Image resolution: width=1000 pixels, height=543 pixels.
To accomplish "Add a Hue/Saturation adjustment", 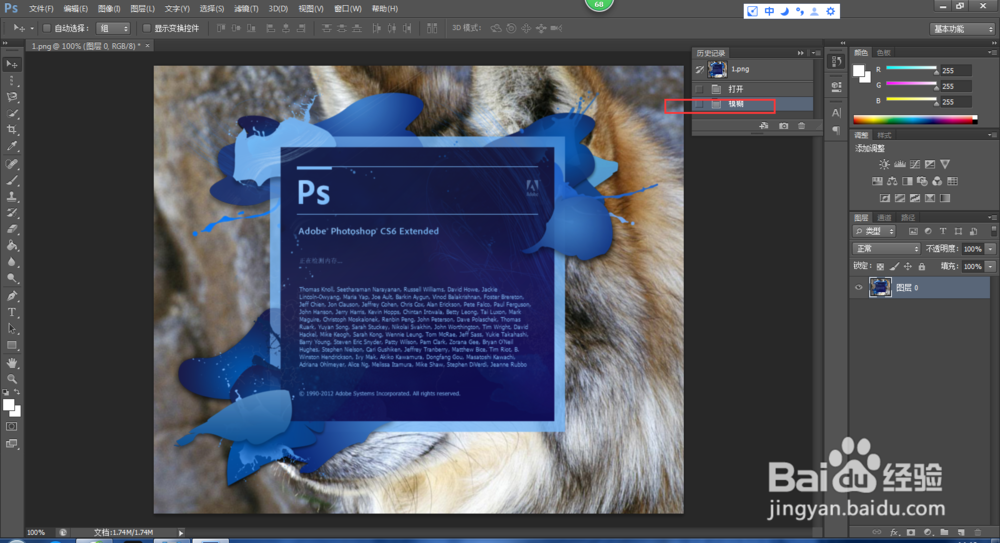I will (x=878, y=181).
